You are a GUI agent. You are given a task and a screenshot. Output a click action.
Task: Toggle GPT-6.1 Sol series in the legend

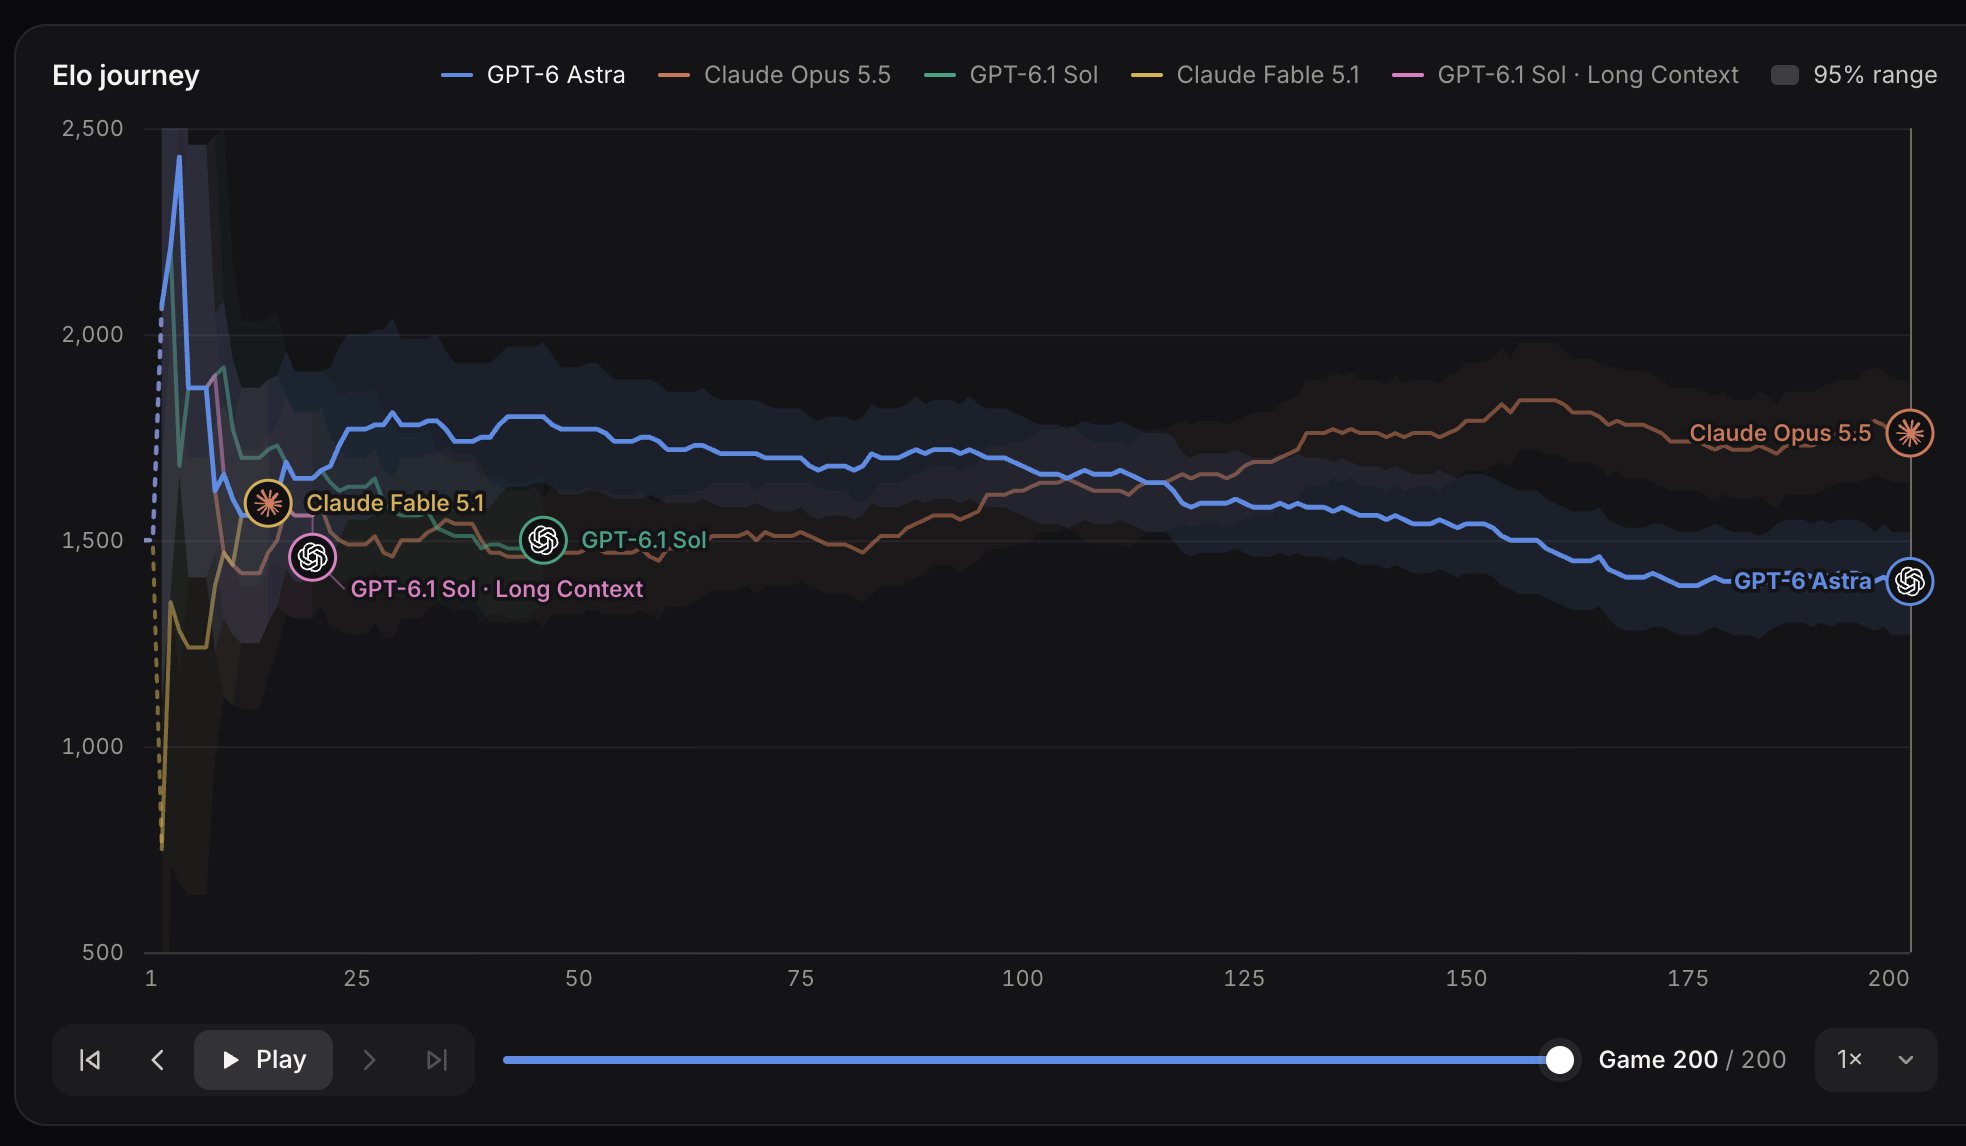[x=1011, y=75]
